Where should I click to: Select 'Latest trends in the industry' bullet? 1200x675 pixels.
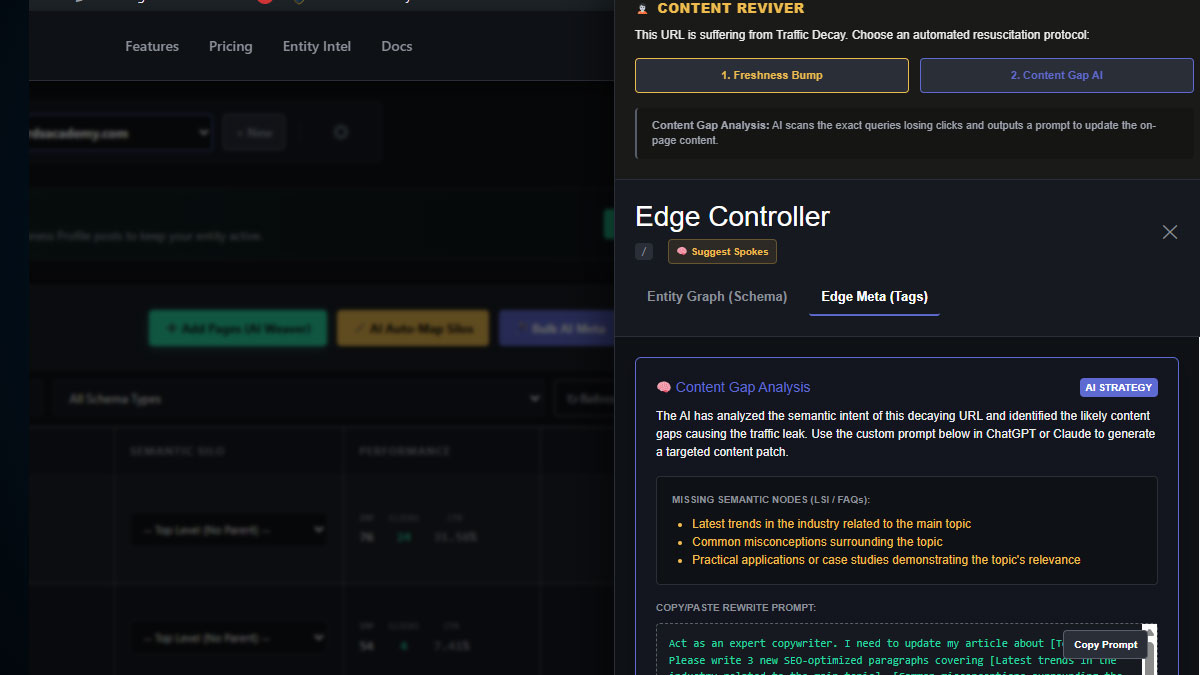coord(831,524)
